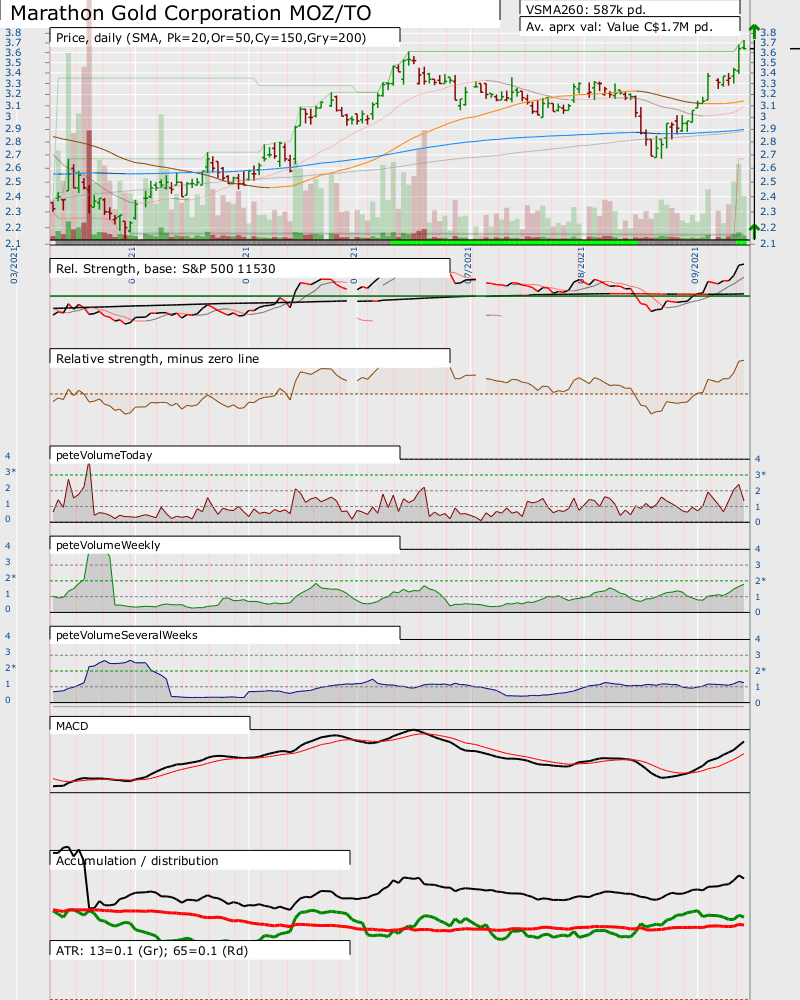Click the Accumulation / distribution label
Screen dimensions: 800x1000
coord(137,860)
